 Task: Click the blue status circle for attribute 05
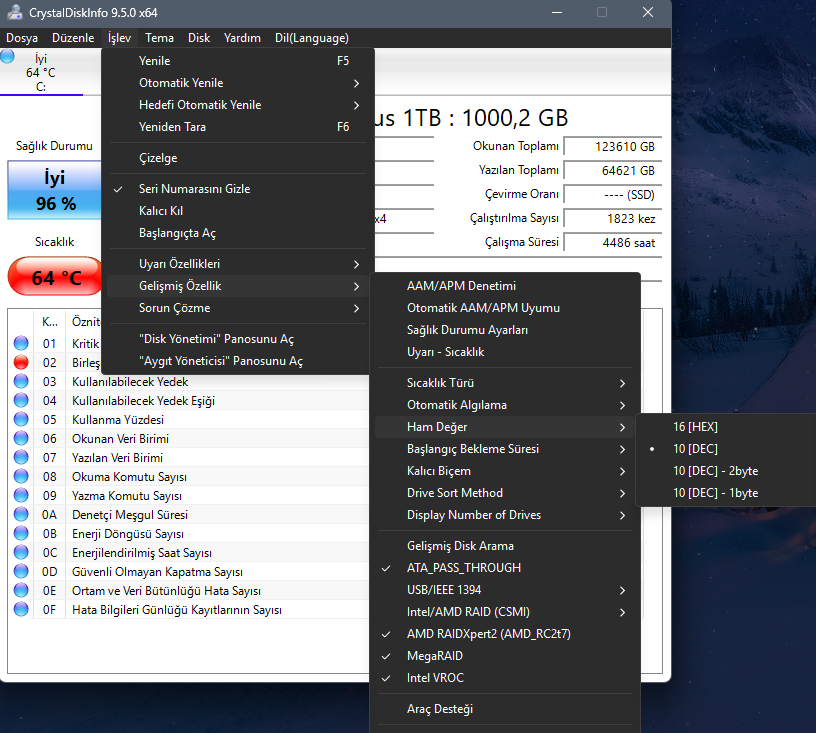click(x=21, y=419)
